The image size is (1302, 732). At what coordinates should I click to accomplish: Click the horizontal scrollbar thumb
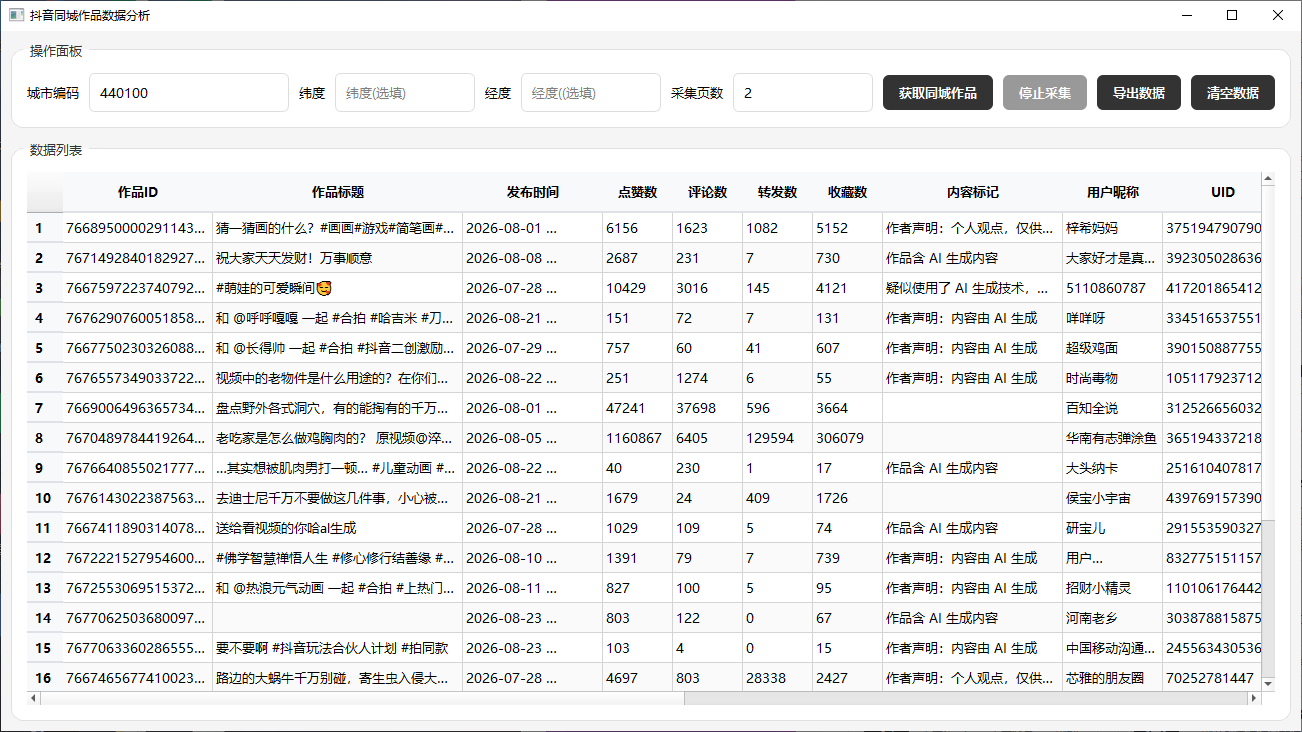coord(966,699)
